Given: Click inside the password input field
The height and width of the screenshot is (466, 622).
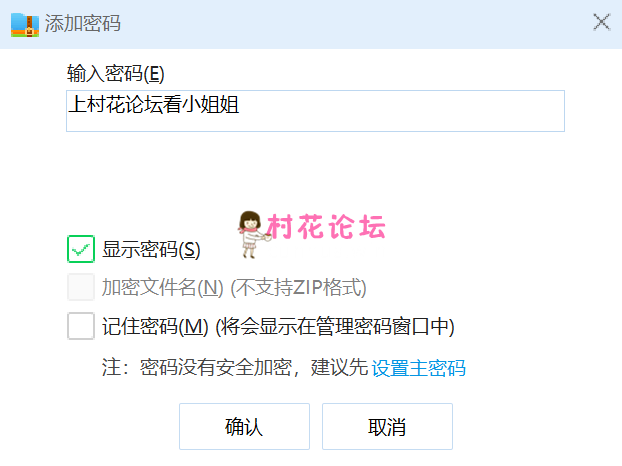Looking at the screenshot, I should tap(315, 111).
